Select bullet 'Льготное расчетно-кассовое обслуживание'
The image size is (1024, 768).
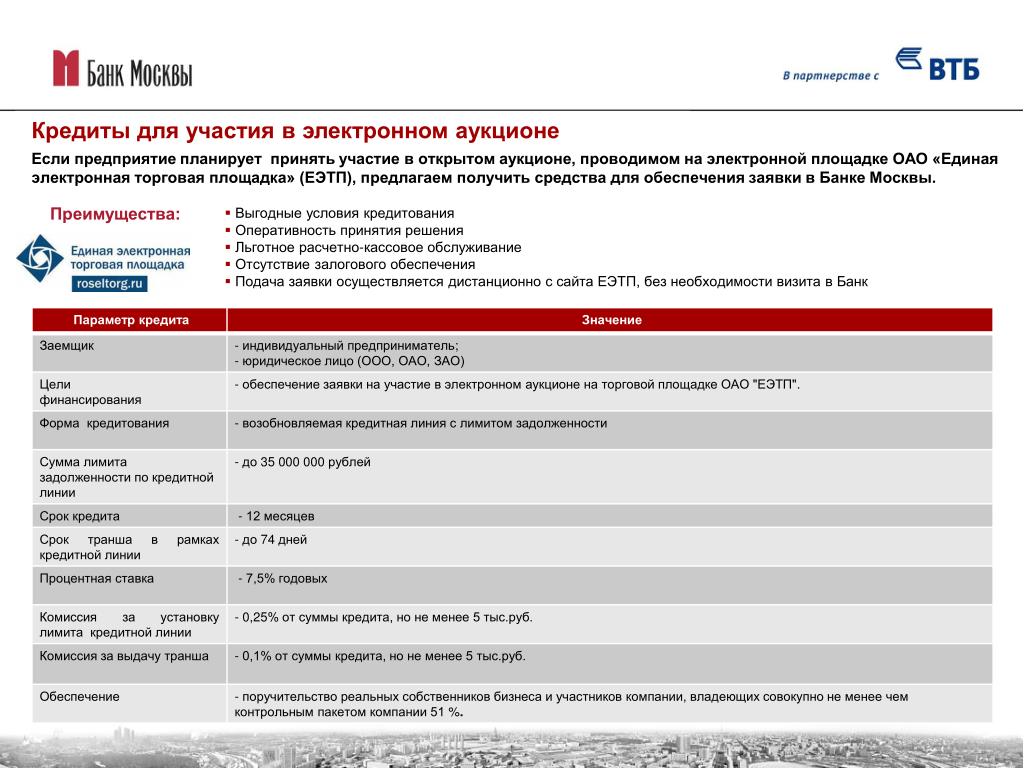(378, 248)
